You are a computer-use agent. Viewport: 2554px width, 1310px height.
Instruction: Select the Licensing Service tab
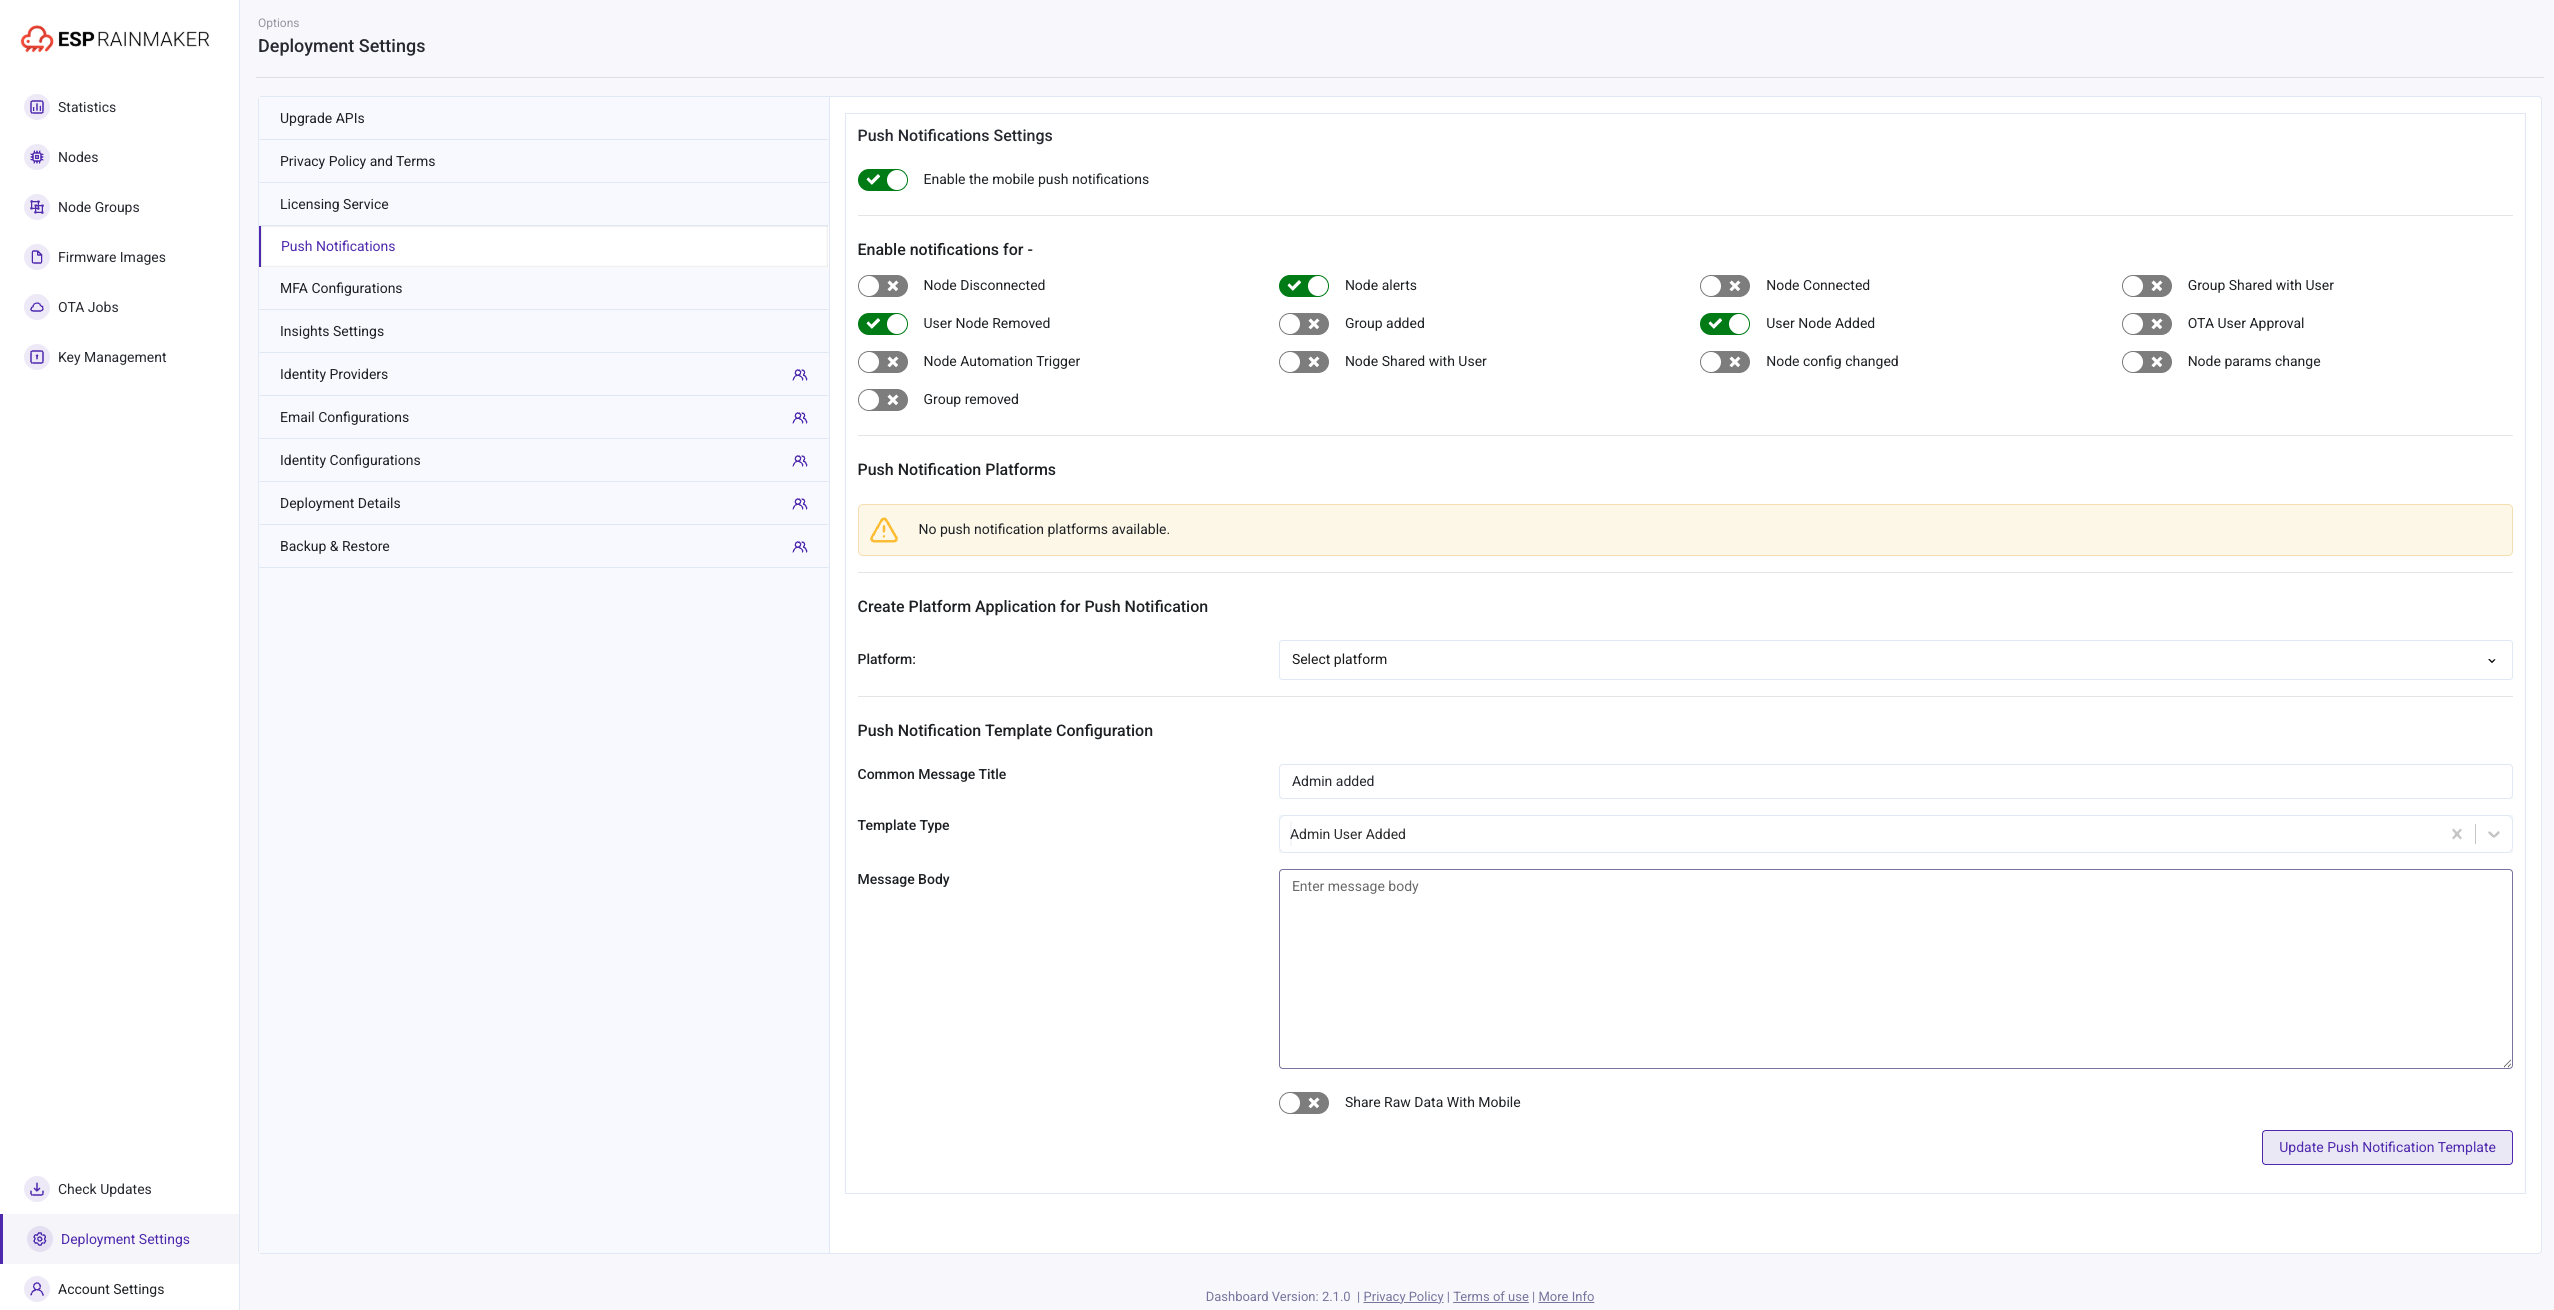click(544, 204)
